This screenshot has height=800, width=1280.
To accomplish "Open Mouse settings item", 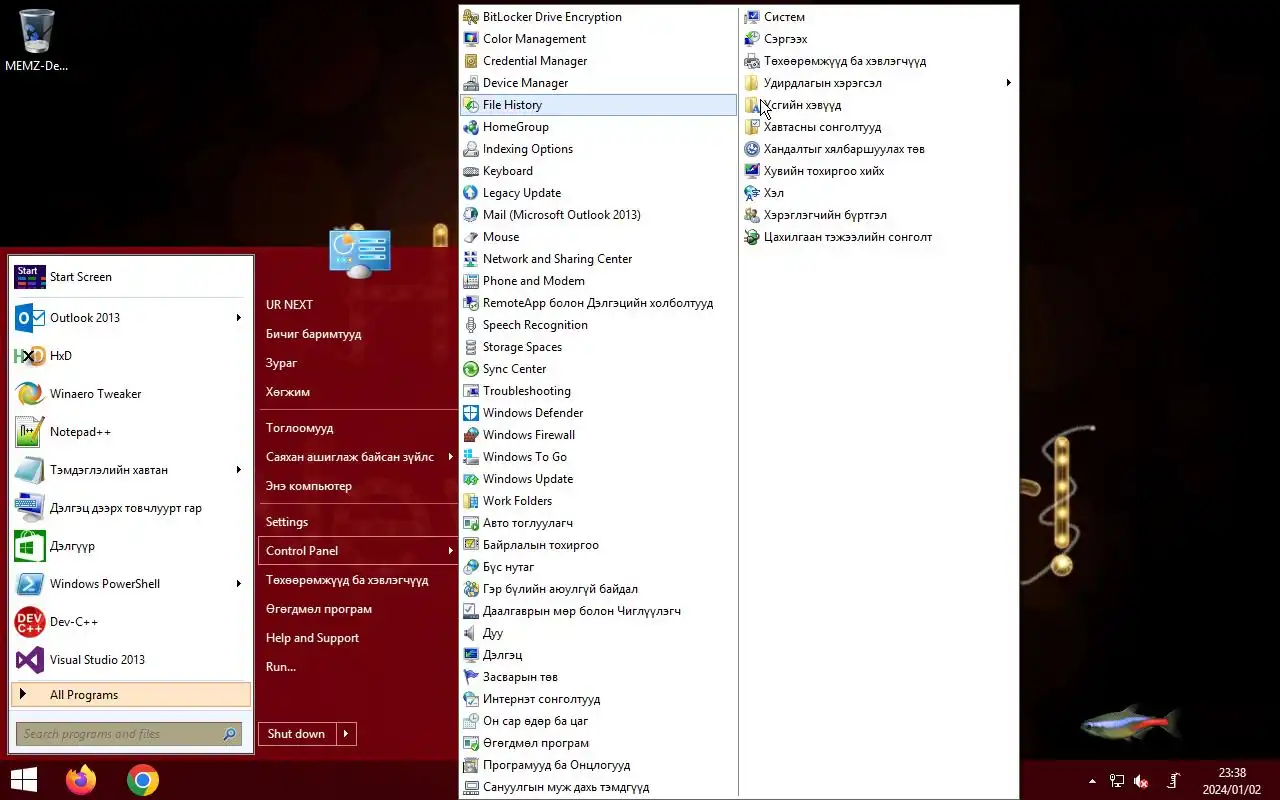I will point(598,237).
